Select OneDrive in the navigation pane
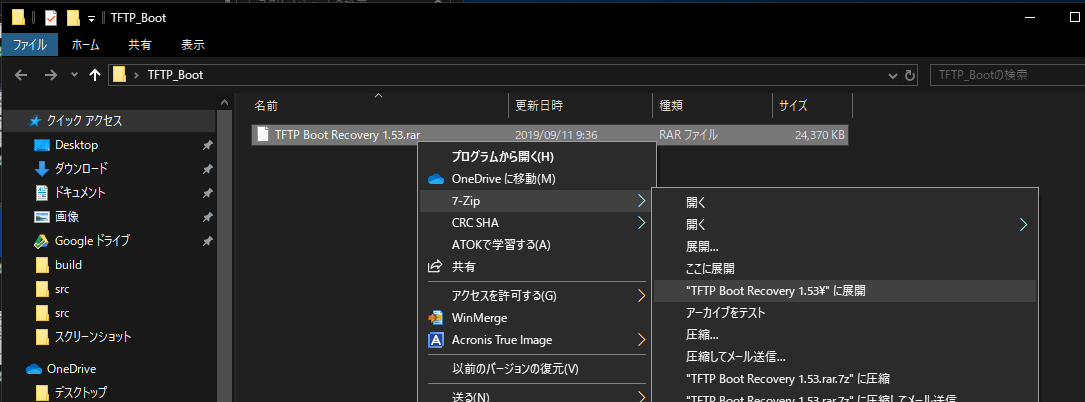1085x402 pixels. point(71,369)
